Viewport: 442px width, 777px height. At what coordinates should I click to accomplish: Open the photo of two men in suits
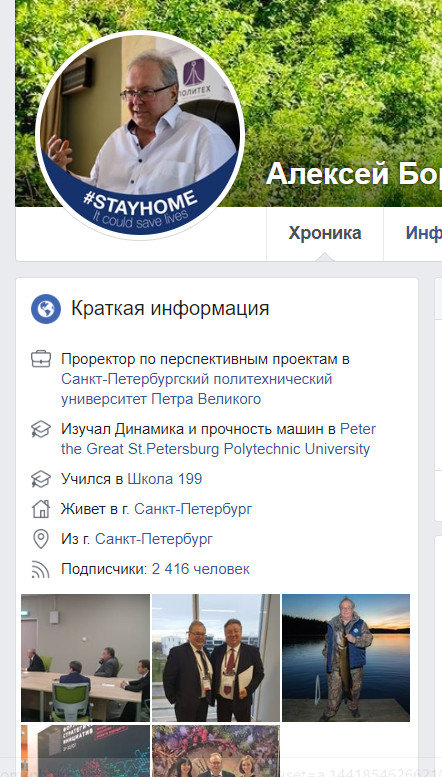click(x=216, y=658)
